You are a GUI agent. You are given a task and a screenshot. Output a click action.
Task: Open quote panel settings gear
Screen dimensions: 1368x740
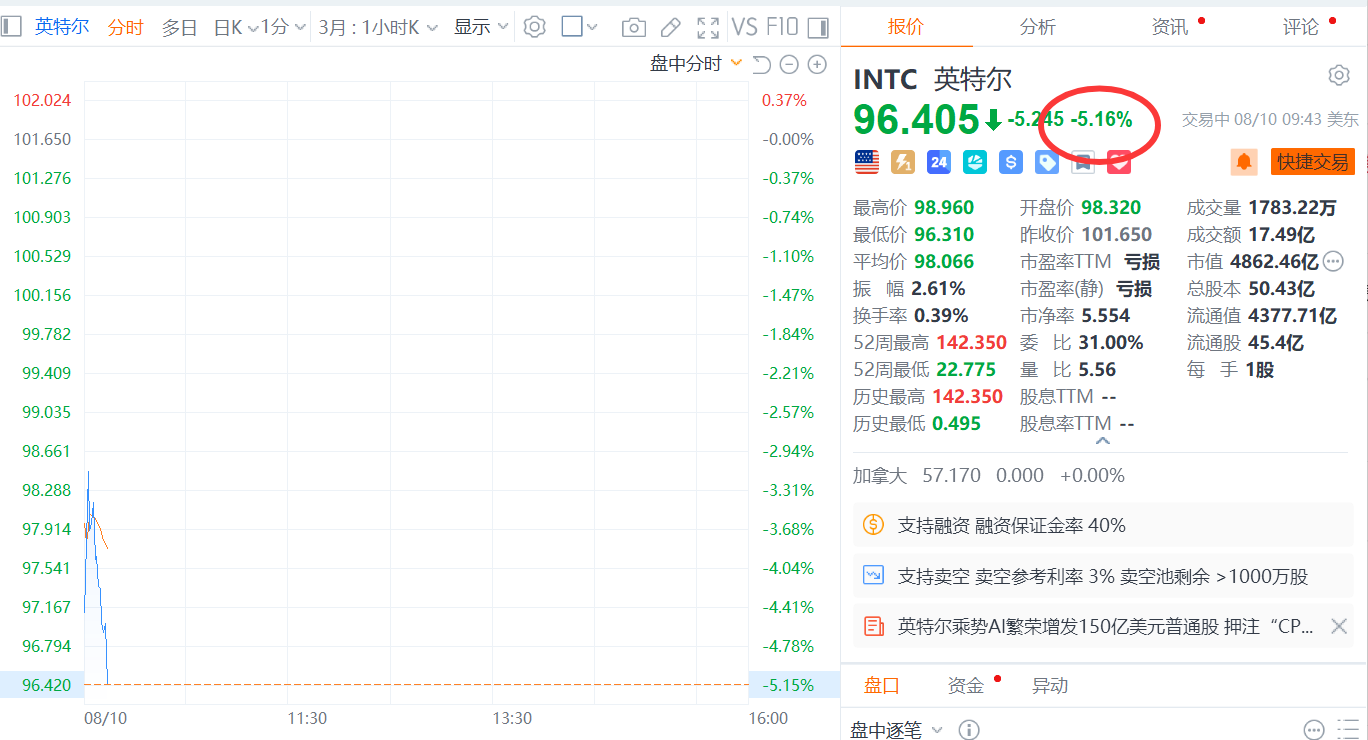click(1339, 75)
